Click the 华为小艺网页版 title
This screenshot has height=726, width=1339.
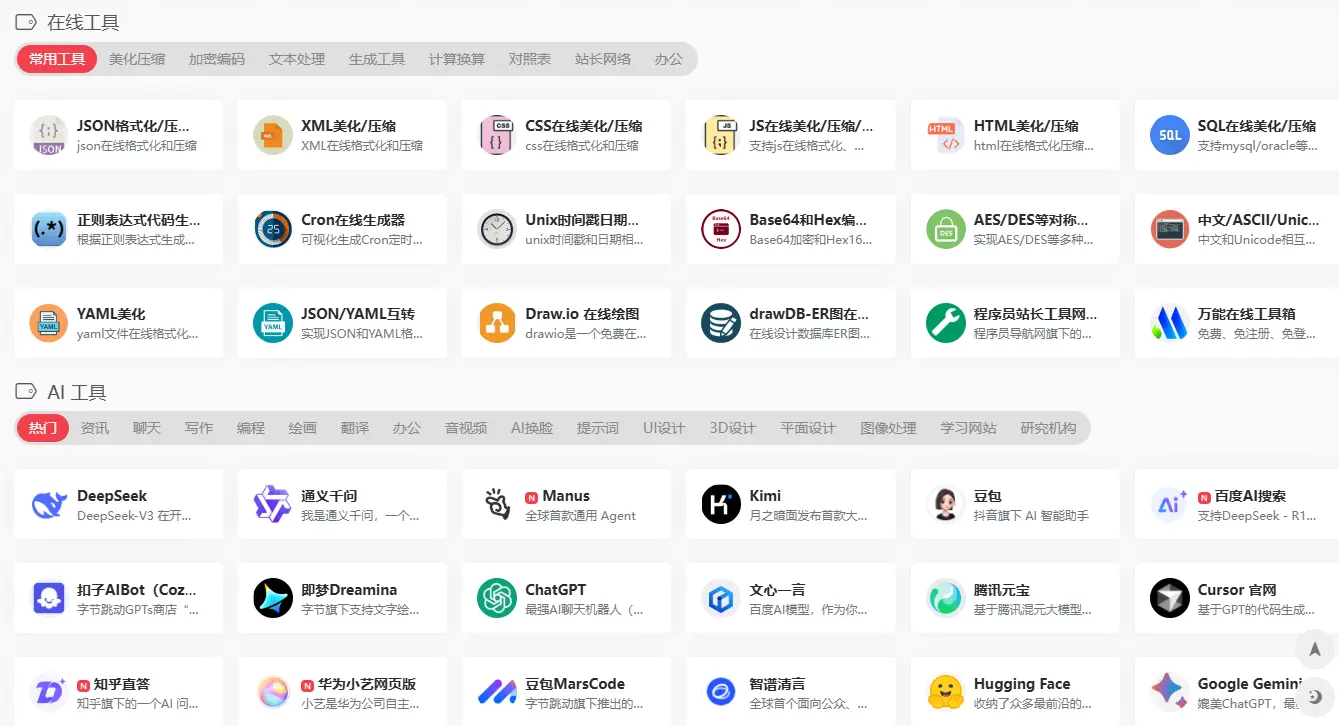[367, 684]
